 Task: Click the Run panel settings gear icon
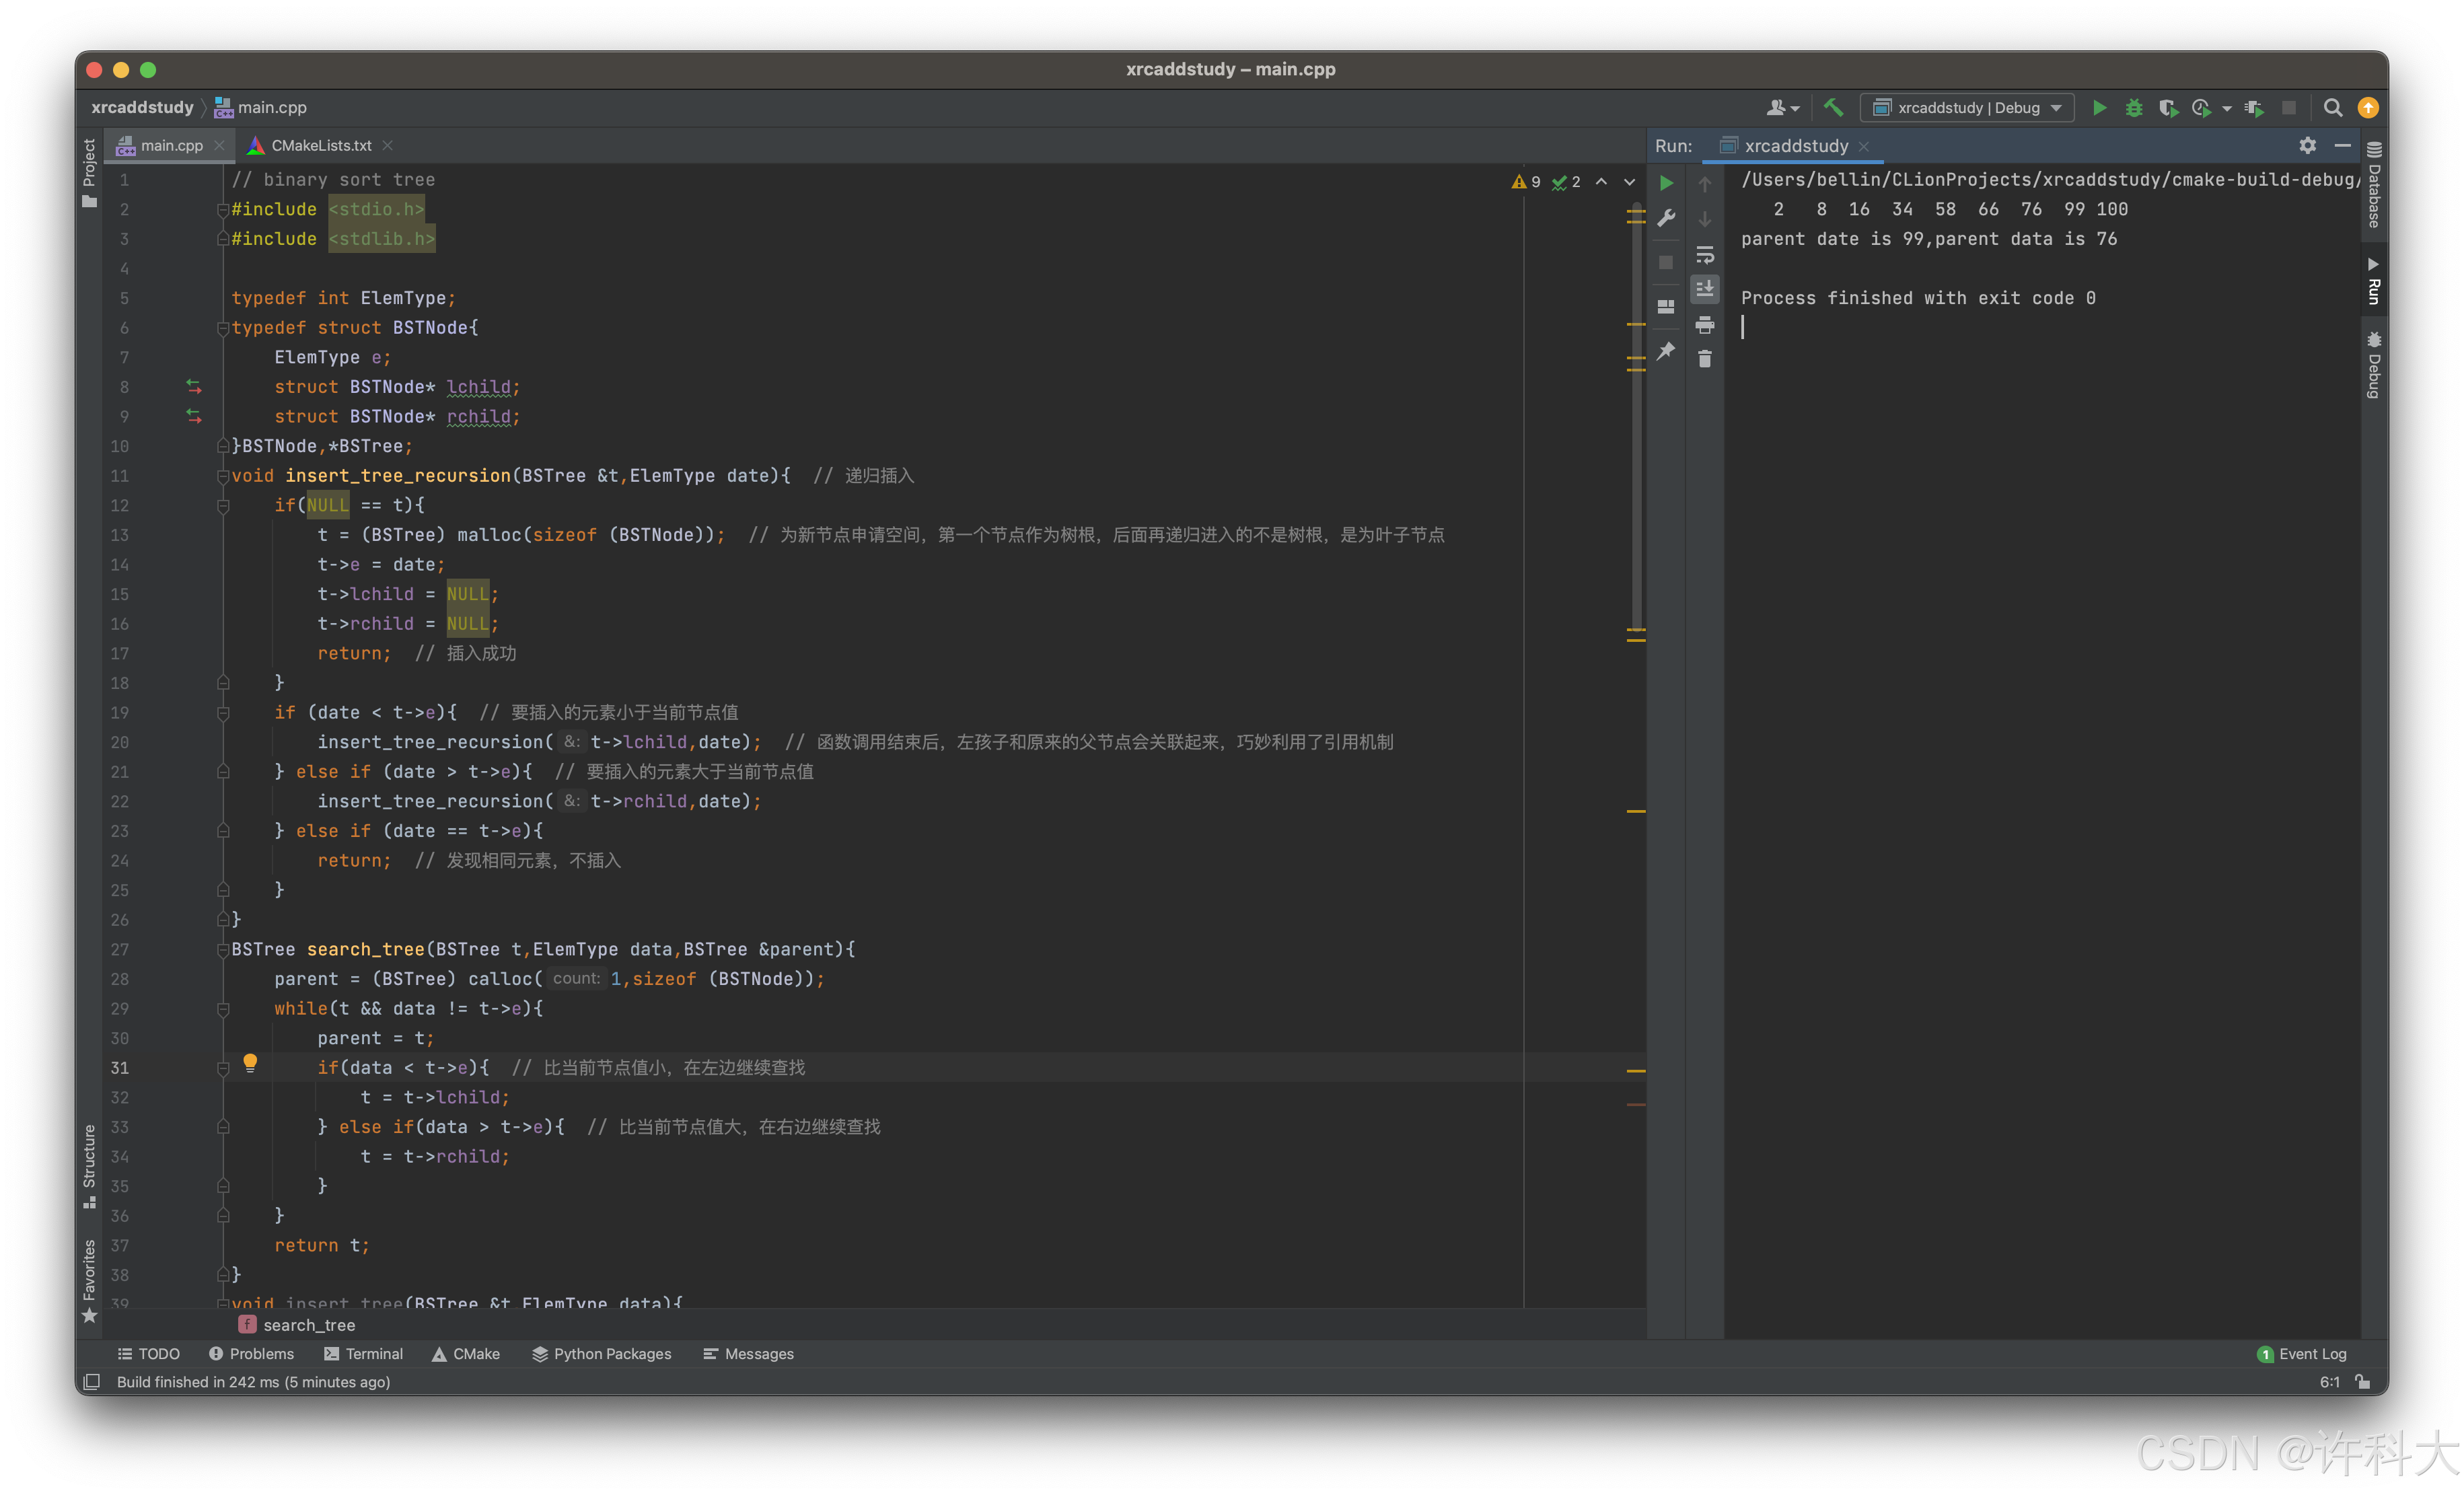click(x=2307, y=146)
